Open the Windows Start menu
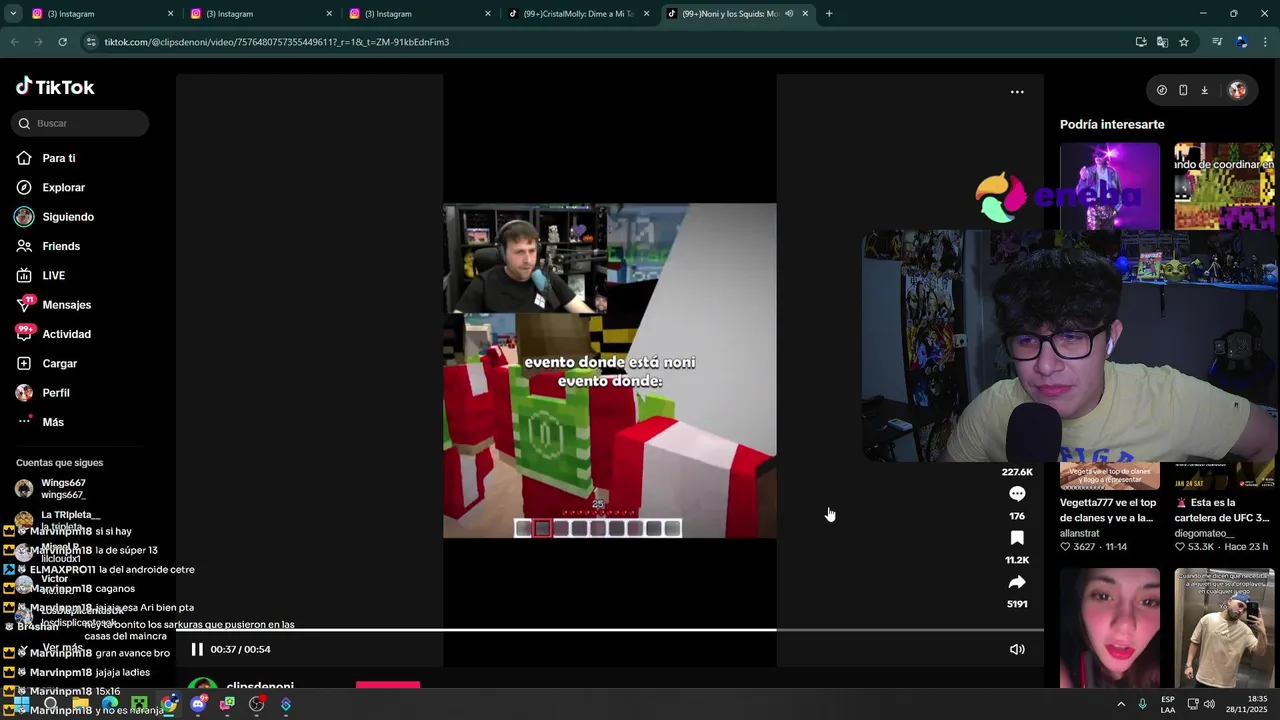This screenshot has width=1280, height=720. [x=21, y=704]
